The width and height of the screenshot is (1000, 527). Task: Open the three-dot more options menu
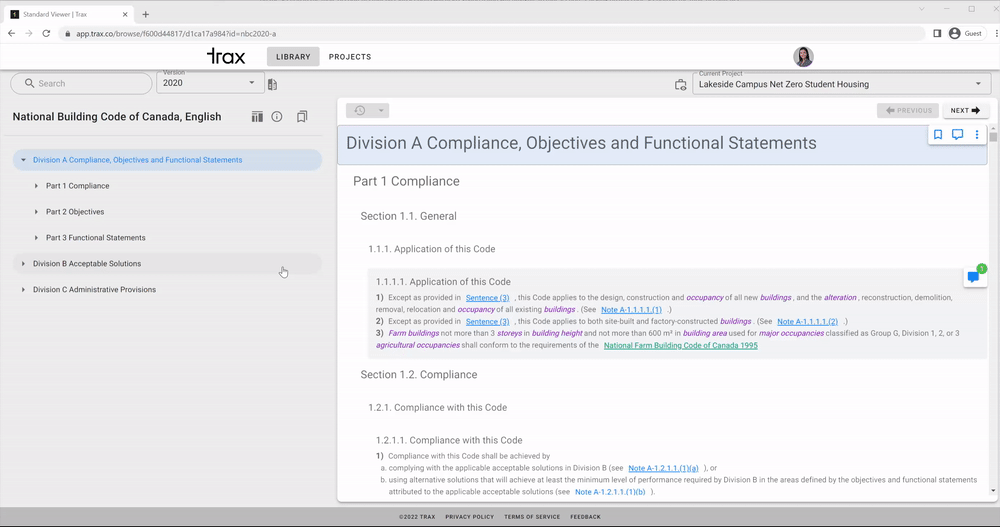[x=976, y=135]
